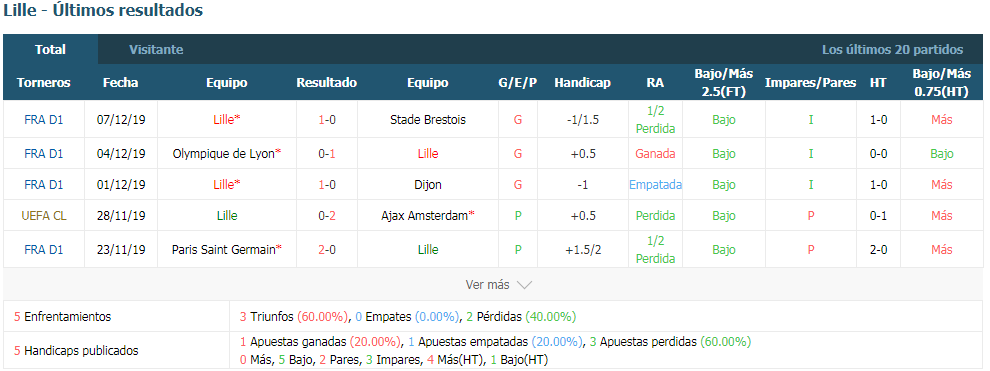Image resolution: width=990 pixels, height=371 pixels.
Task: Click the Dijon team name
Action: pos(427,185)
